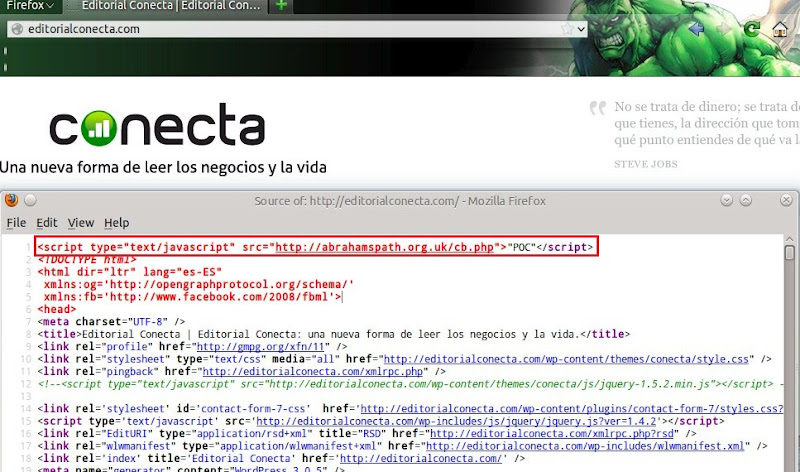Click the globe site identity icon
The width and height of the screenshot is (800, 472).
pyautogui.click(x=17, y=29)
